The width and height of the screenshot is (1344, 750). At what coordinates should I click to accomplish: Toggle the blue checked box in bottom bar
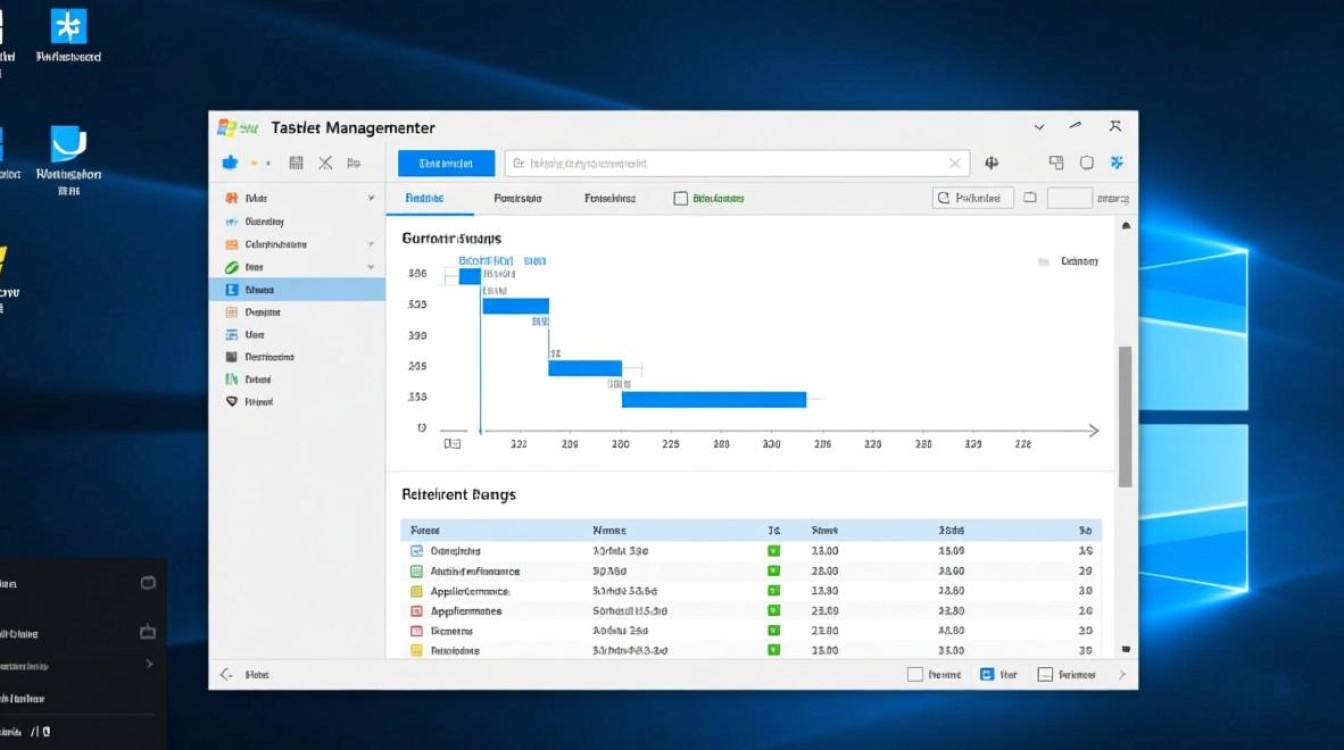[x=987, y=675]
